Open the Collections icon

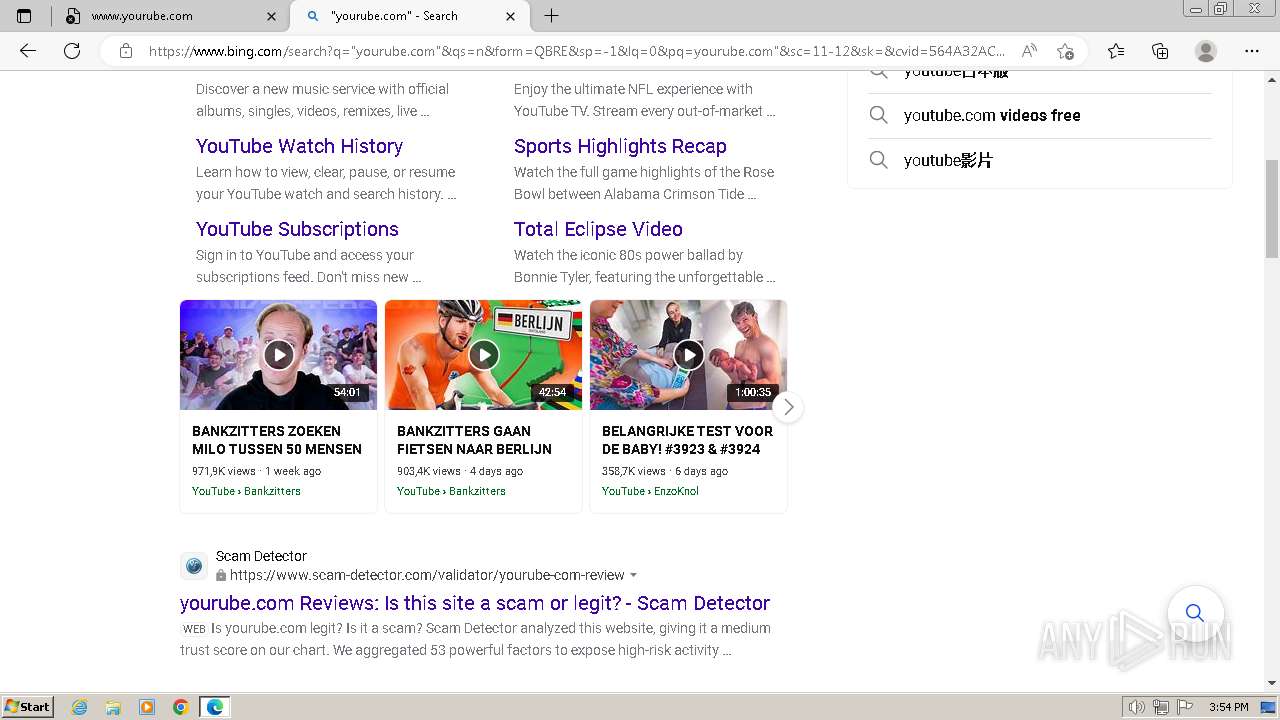pyautogui.click(x=1160, y=51)
